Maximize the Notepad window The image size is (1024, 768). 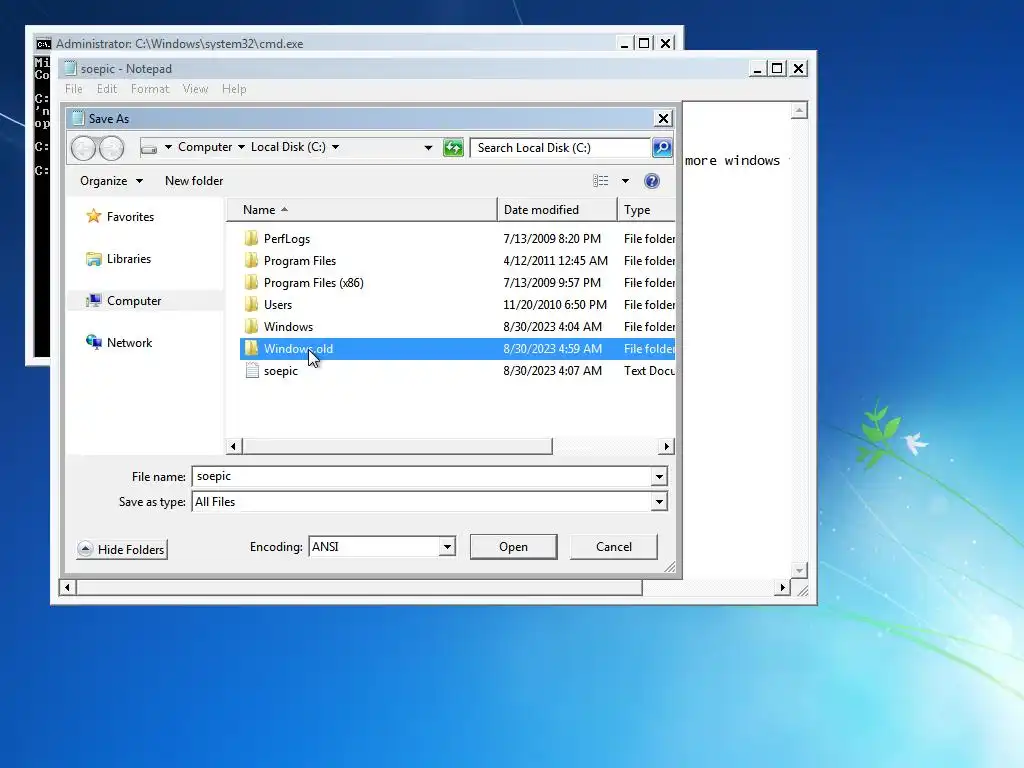(777, 68)
